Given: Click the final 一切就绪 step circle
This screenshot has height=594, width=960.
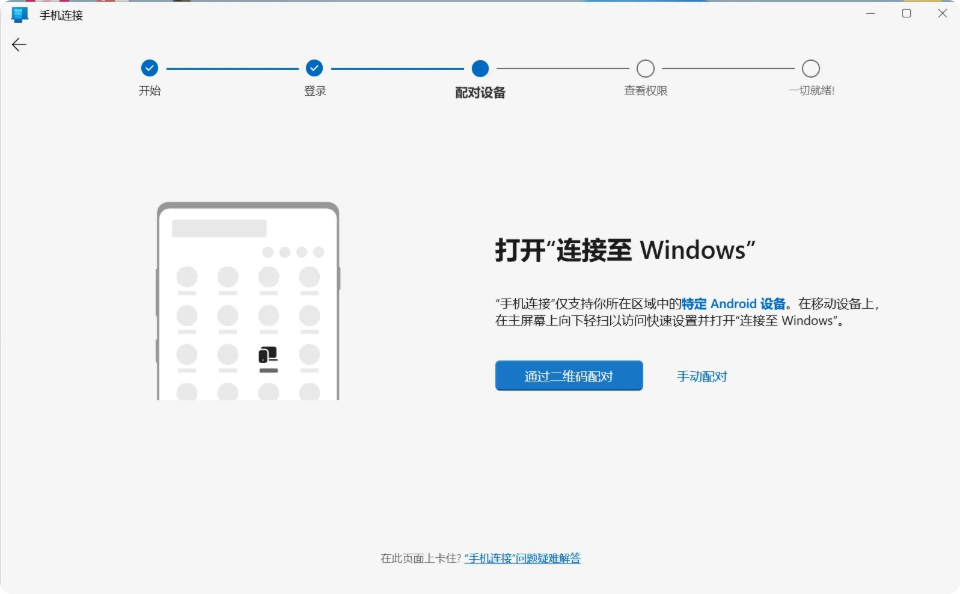Looking at the screenshot, I should tap(811, 68).
